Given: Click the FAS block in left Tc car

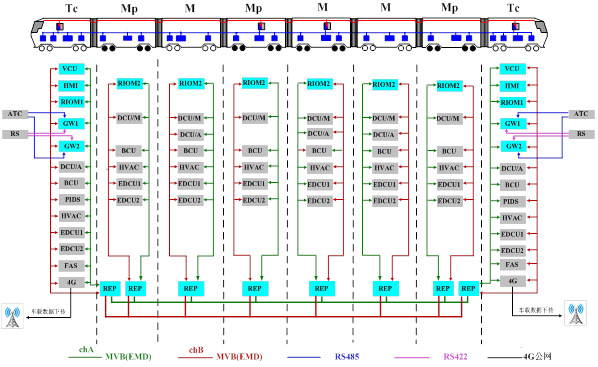Looking at the screenshot, I should pos(71,266).
